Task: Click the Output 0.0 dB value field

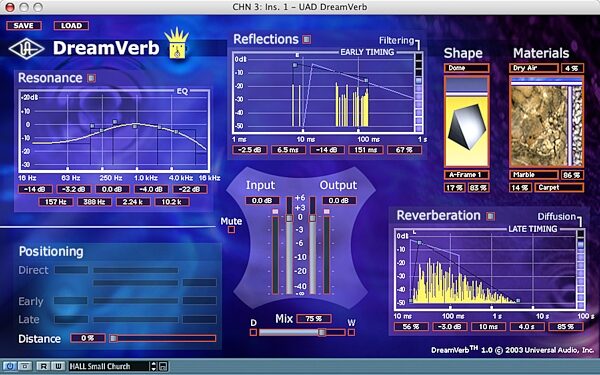Action: (x=339, y=201)
